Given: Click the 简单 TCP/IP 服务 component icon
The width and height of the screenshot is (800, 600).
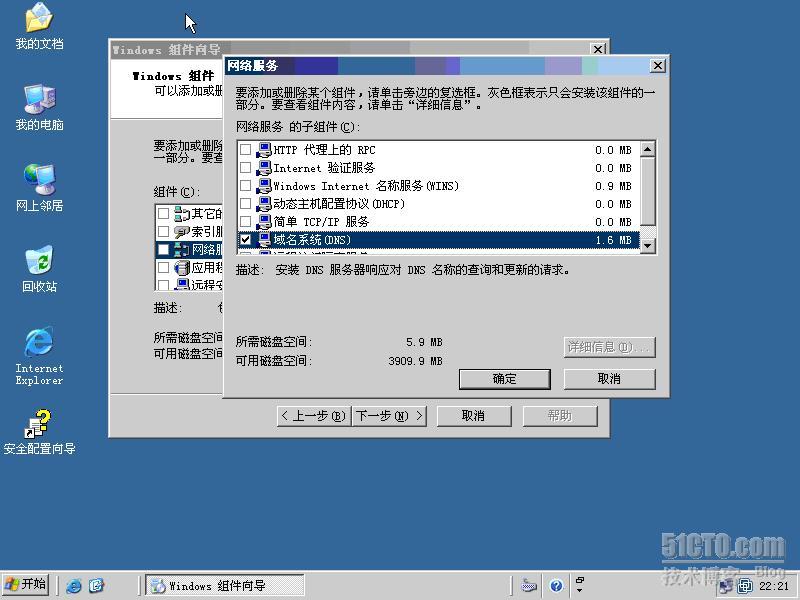Looking at the screenshot, I should pyautogui.click(x=263, y=221).
